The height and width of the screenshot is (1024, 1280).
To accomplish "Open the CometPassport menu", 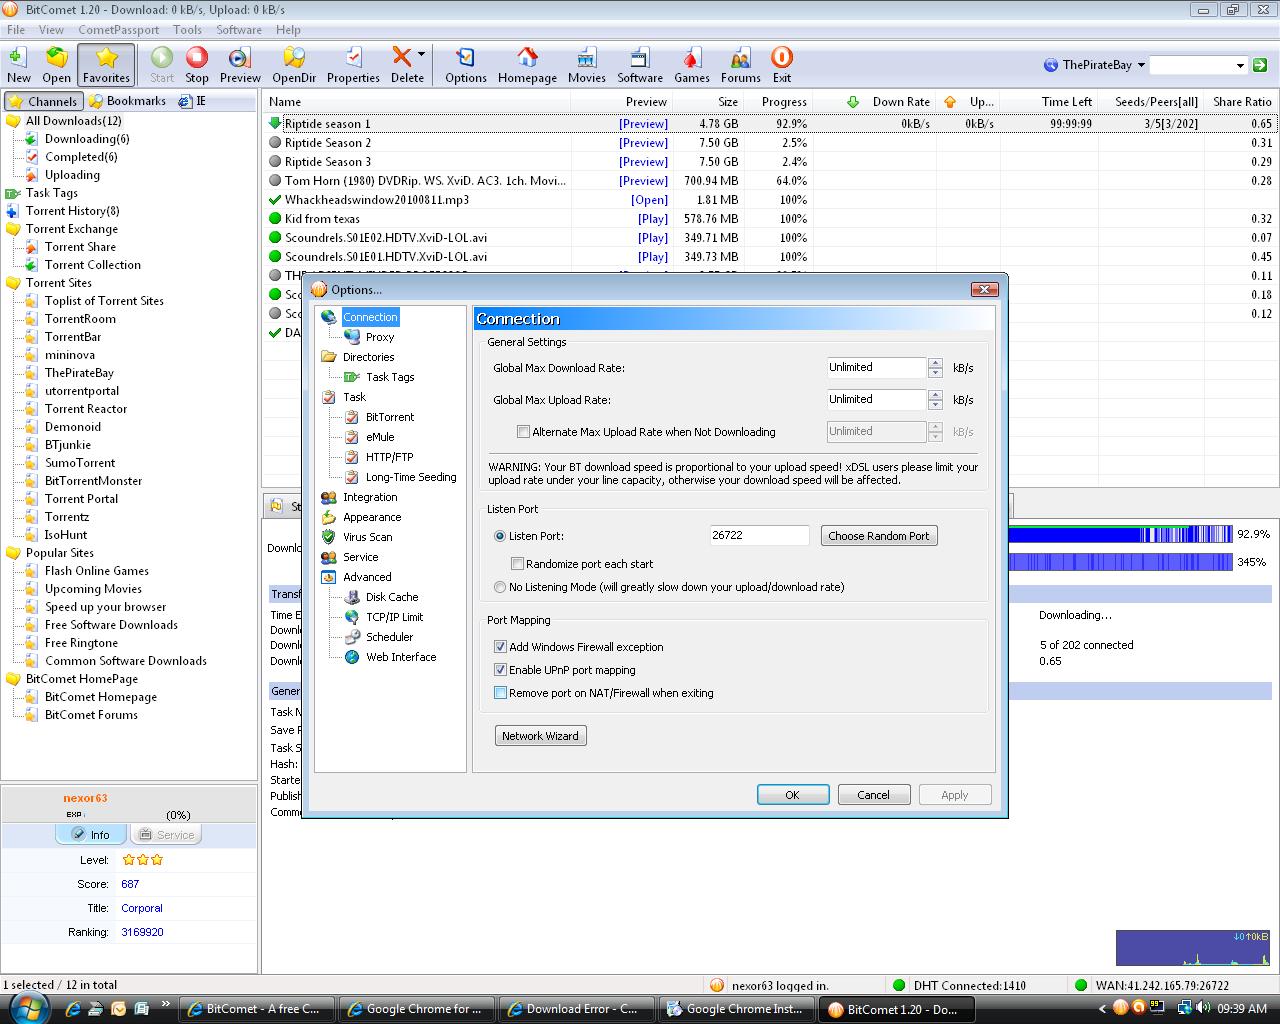I will coord(118,30).
